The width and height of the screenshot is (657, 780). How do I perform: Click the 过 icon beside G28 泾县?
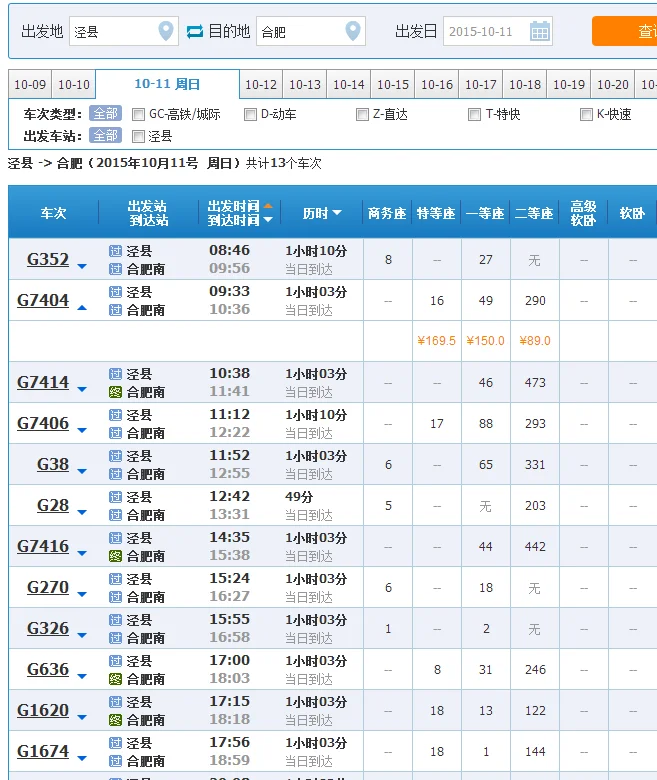pyautogui.click(x=115, y=497)
